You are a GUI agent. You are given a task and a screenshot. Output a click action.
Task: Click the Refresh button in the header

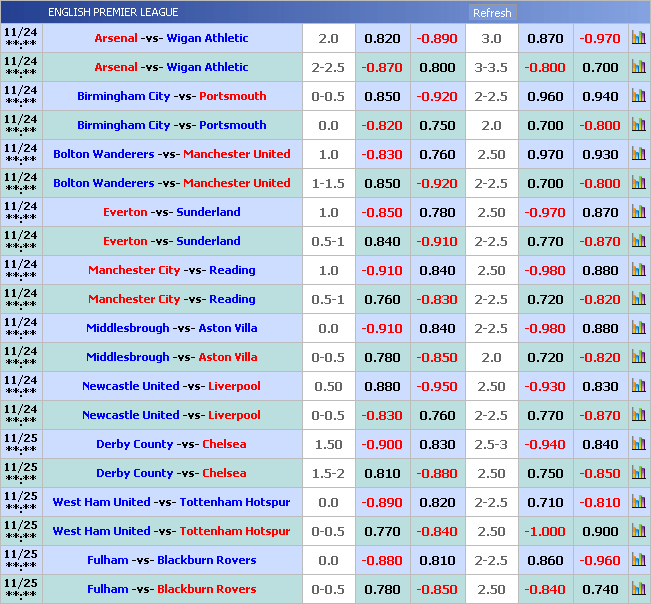[492, 13]
